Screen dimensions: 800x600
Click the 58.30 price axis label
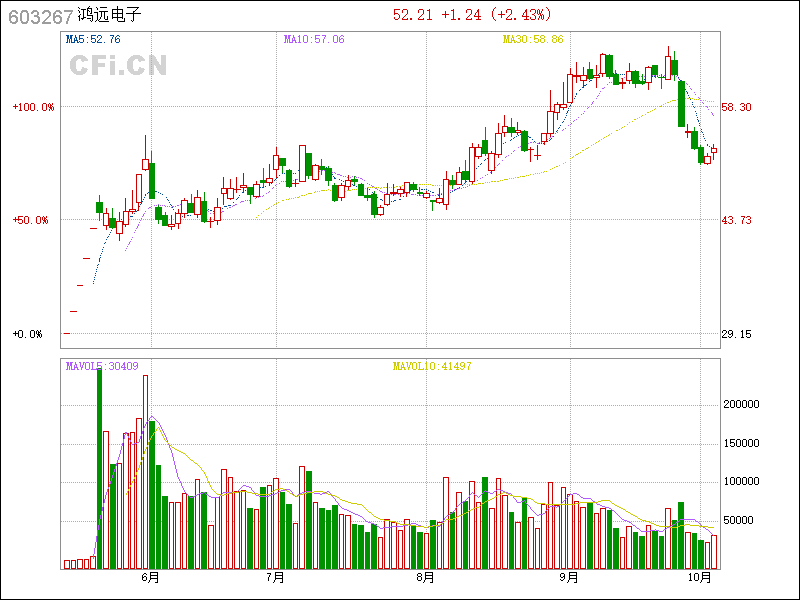click(x=736, y=107)
